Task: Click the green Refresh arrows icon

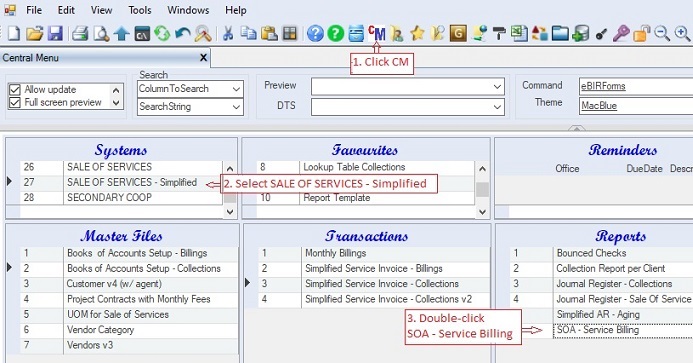Action: (x=162, y=34)
